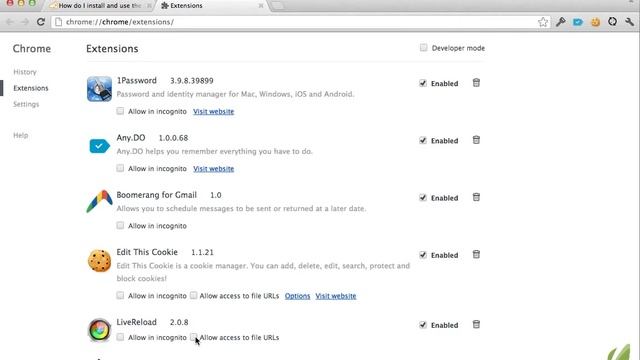
Task: Remove Boomerang for Gmail via trash icon
Action: pos(476,197)
